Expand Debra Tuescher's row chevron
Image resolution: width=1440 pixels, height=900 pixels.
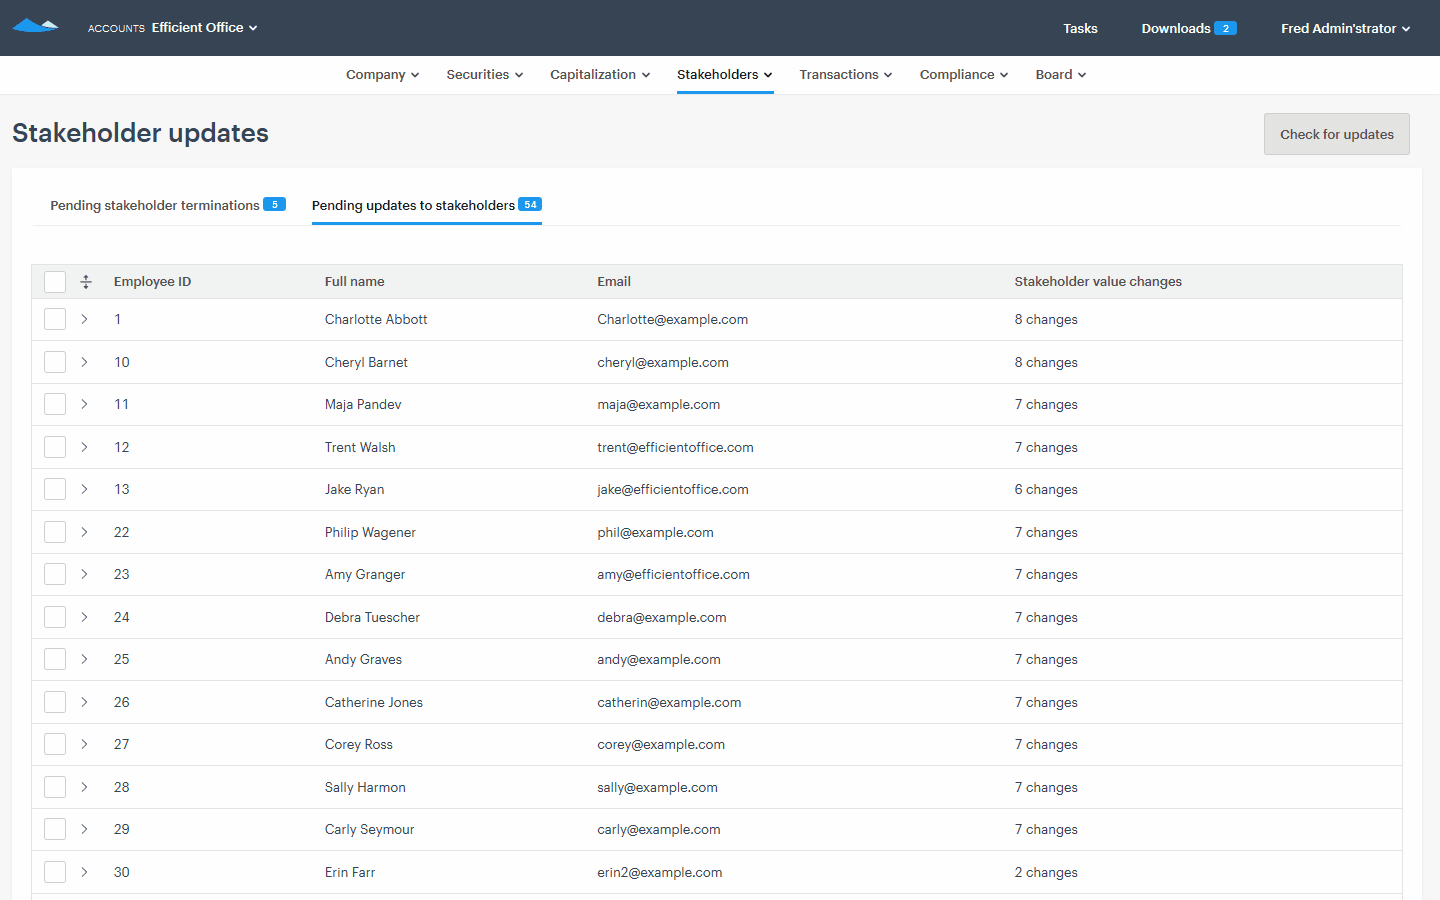(x=84, y=617)
